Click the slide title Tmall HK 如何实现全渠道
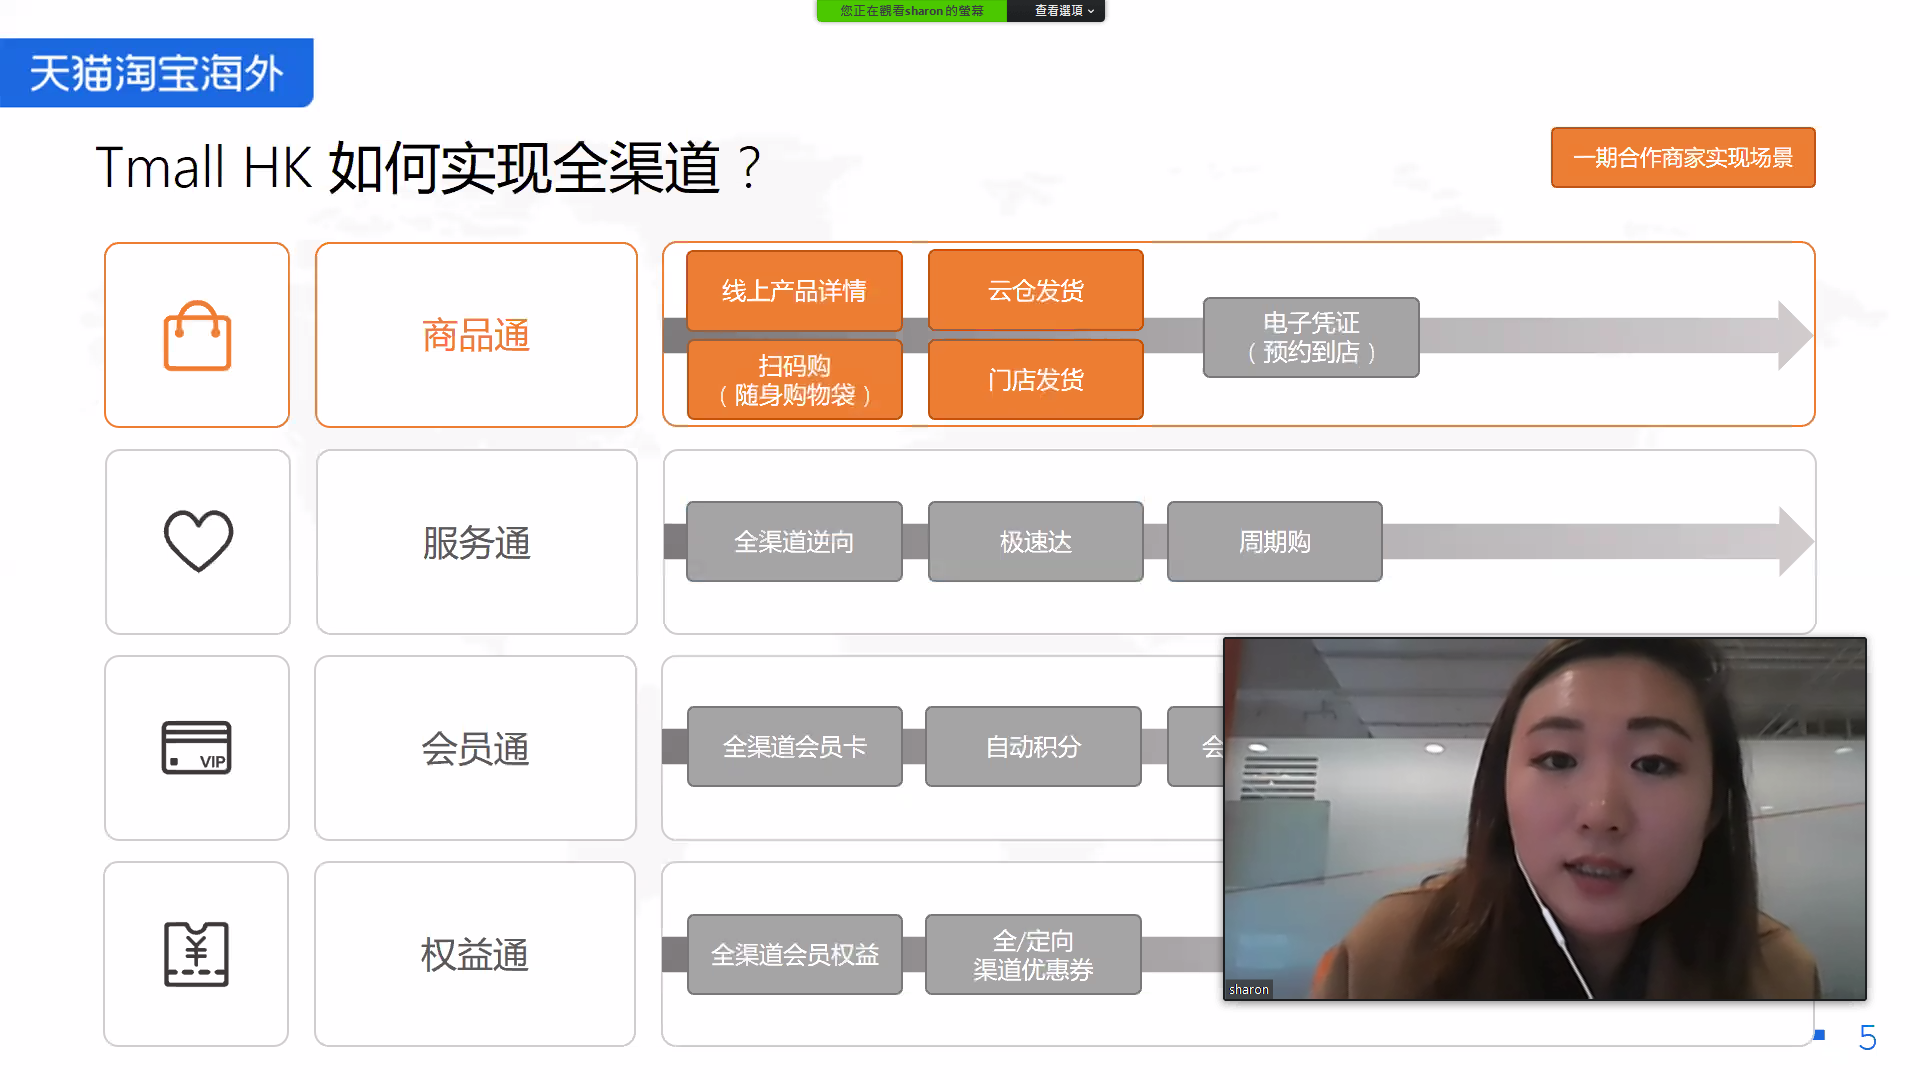 [x=428, y=167]
